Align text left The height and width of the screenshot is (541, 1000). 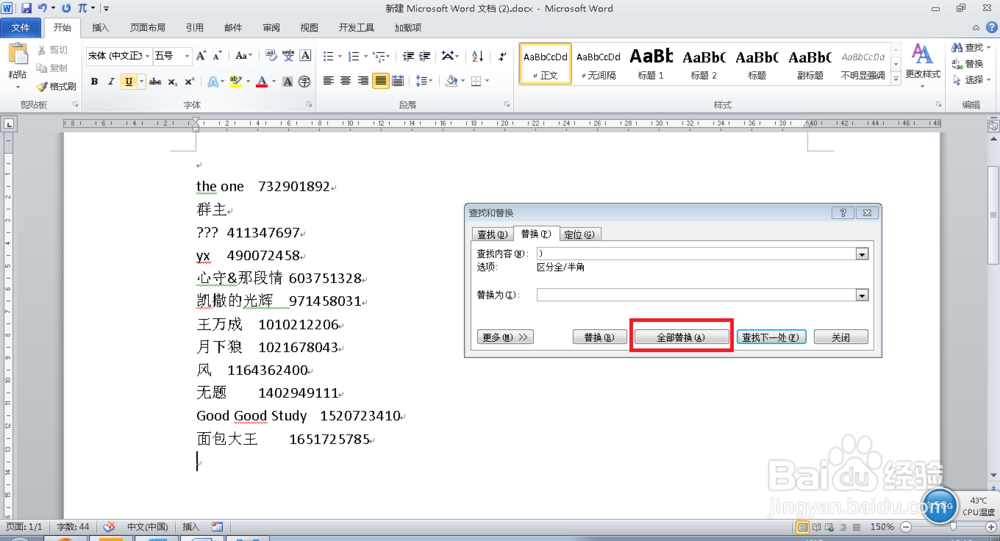pos(328,81)
